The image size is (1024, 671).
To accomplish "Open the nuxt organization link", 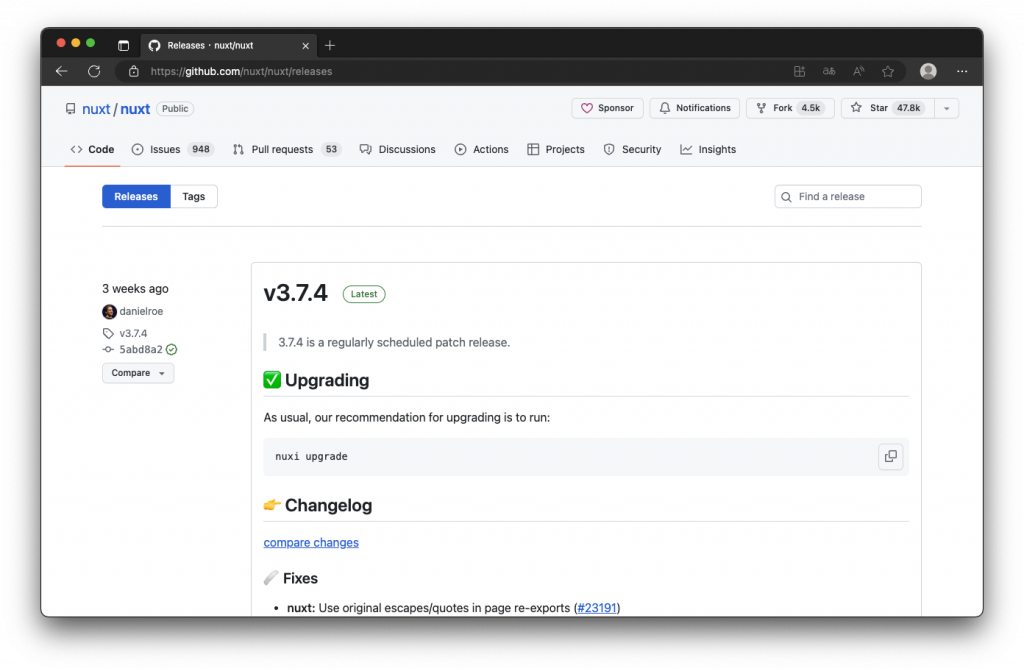I will [x=96, y=109].
